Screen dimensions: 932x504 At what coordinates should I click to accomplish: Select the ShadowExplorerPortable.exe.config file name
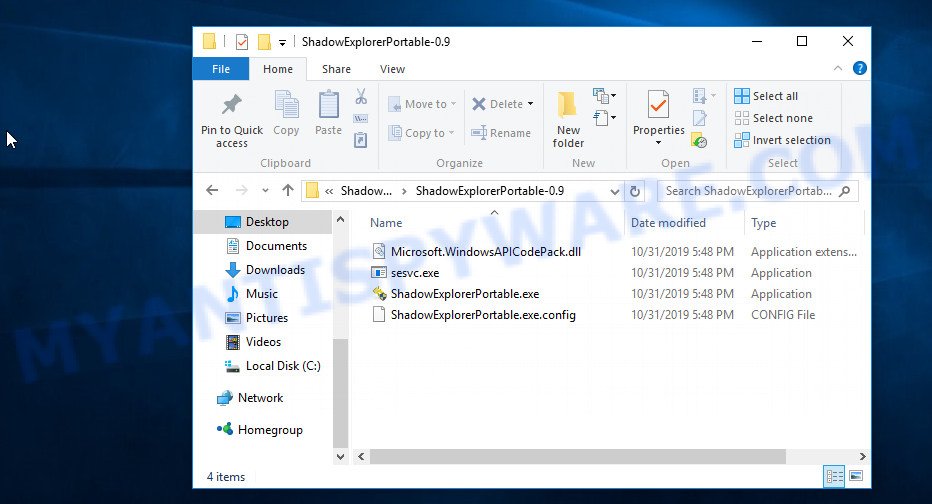point(483,315)
